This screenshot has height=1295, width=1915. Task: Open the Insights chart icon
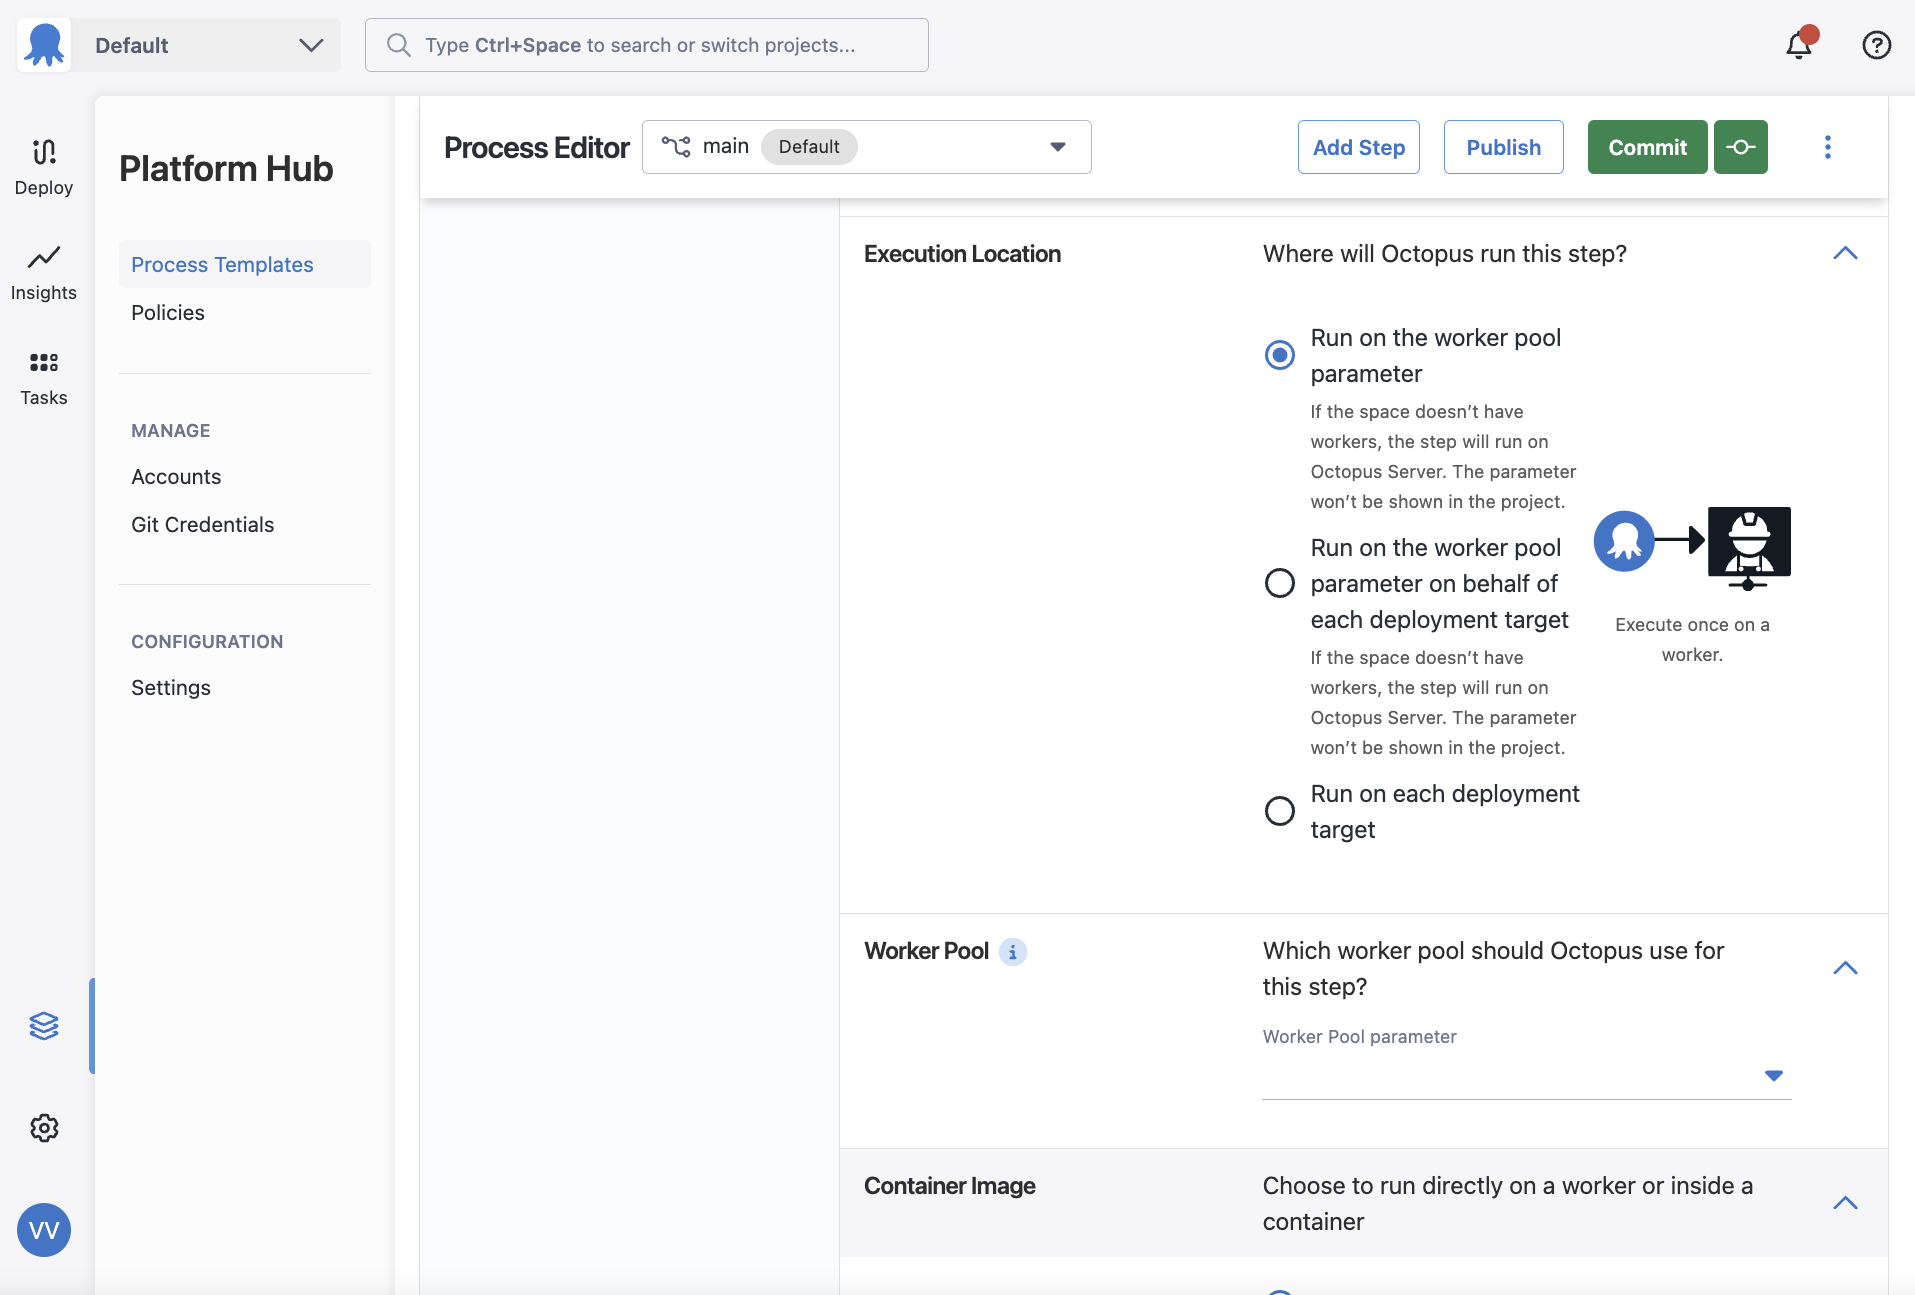click(x=44, y=257)
